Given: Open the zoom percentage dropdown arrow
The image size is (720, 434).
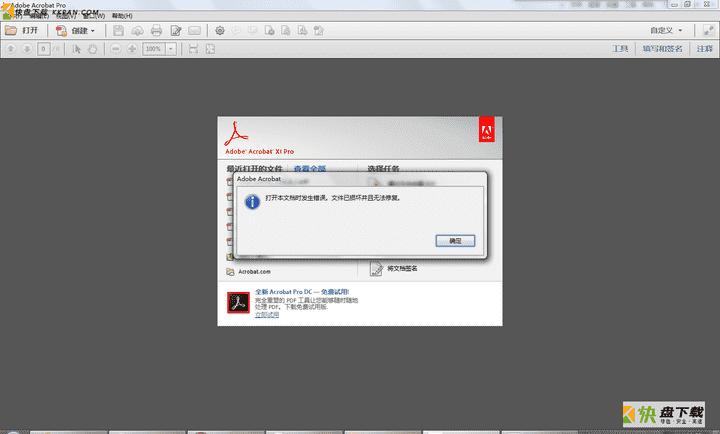Looking at the screenshot, I should pyautogui.click(x=171, y=49).
